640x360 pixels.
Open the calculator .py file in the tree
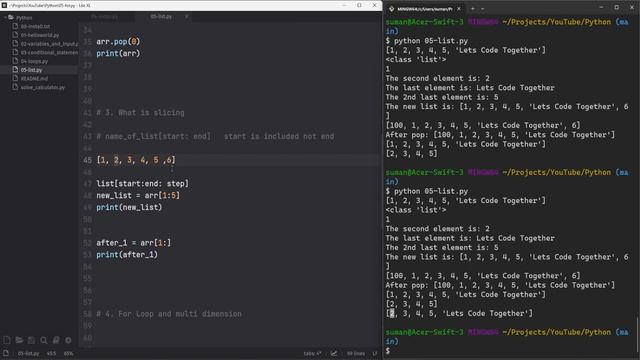(43, 87)
